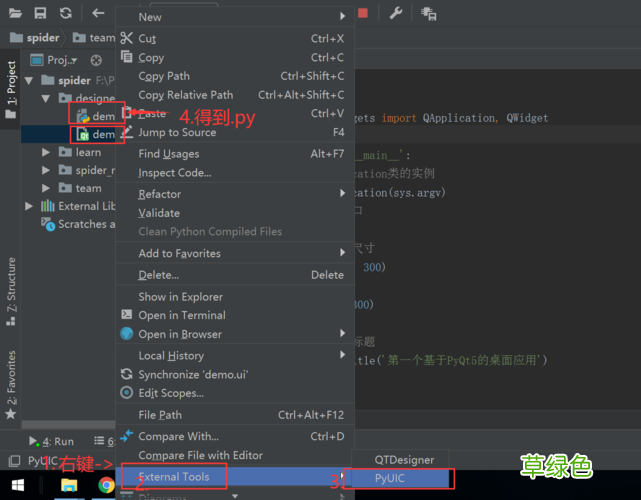Collapse the spider root folder

(30, 80)
